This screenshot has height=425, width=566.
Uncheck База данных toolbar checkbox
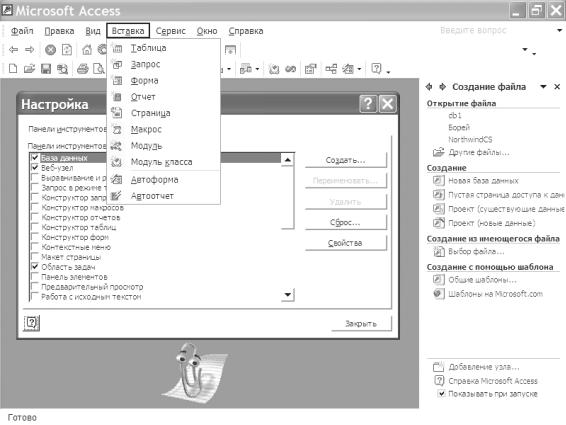[x=35, y=157]
